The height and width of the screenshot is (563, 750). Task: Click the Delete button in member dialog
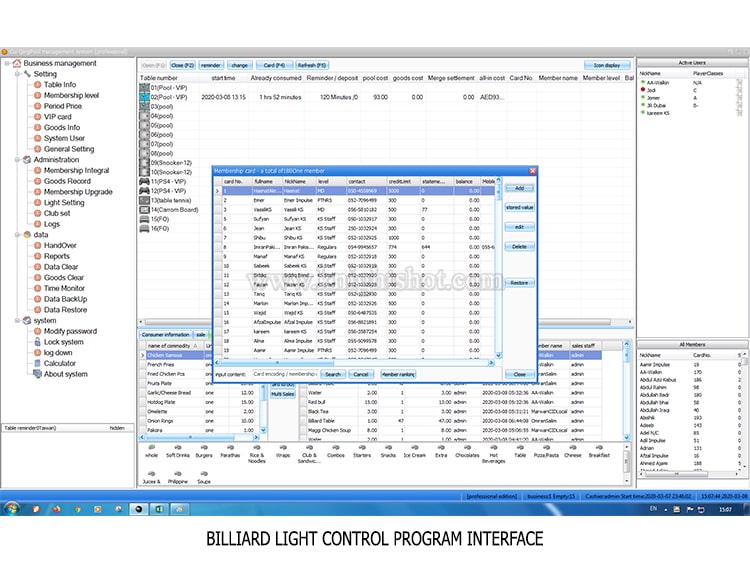pos(518,246)
